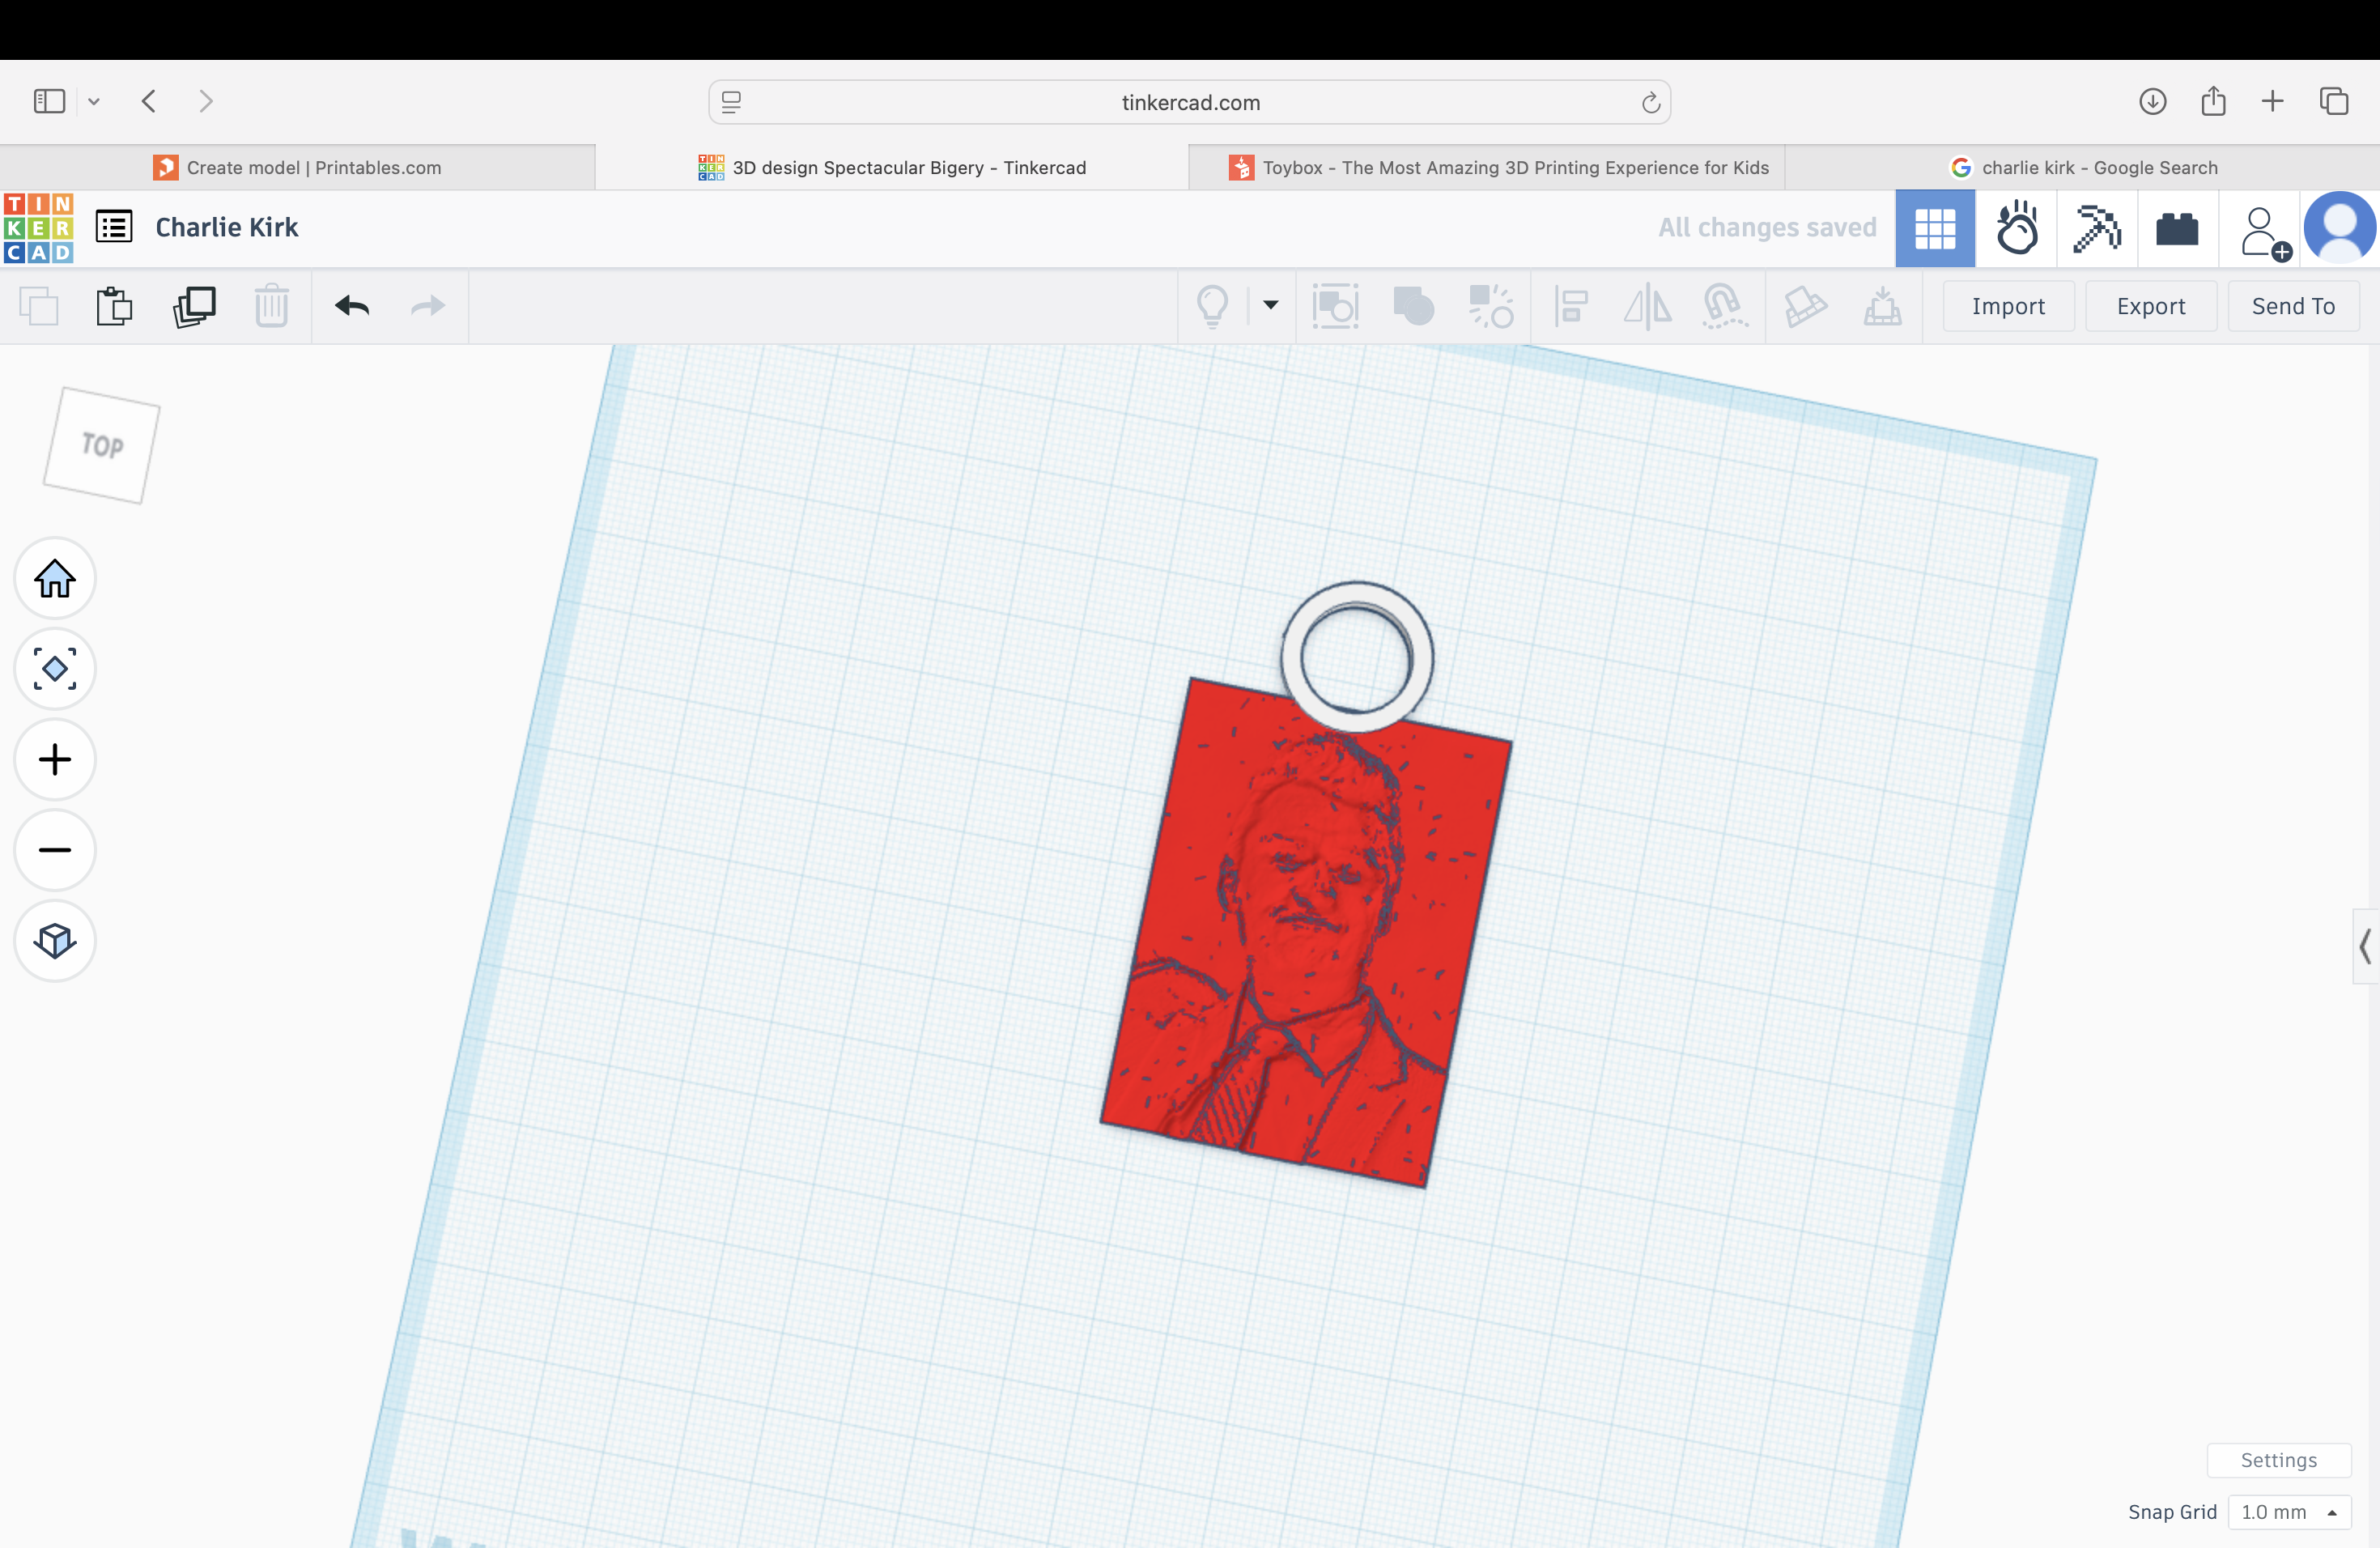The height and width of the screenshot is (1548, 2380).
Task: Open the sidebar options chevron
Action: (94, 102)
